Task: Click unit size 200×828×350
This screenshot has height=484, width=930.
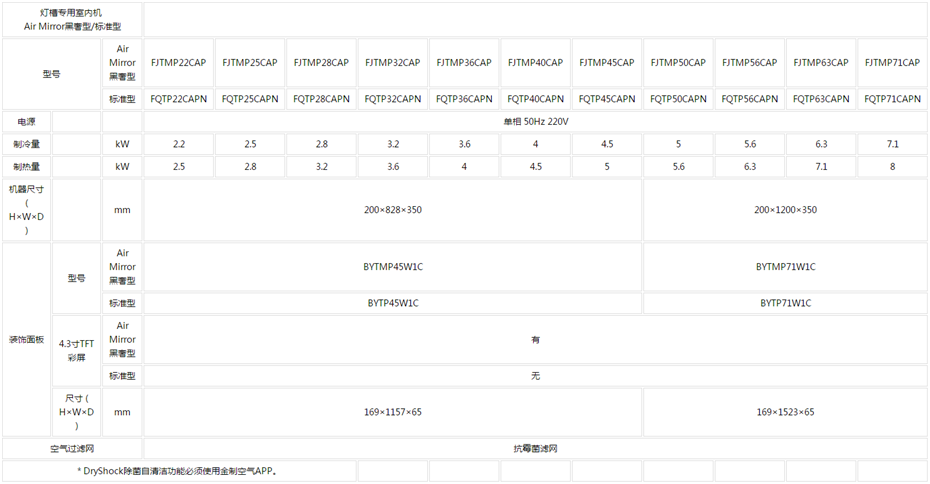Action: (393, 210)
